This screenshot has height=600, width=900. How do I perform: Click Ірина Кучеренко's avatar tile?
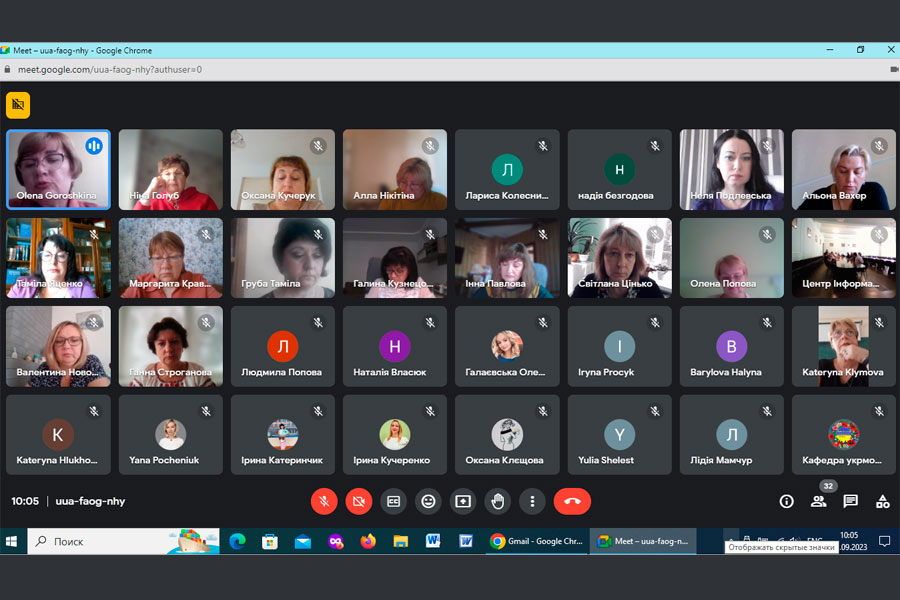(x=395, y=435)
